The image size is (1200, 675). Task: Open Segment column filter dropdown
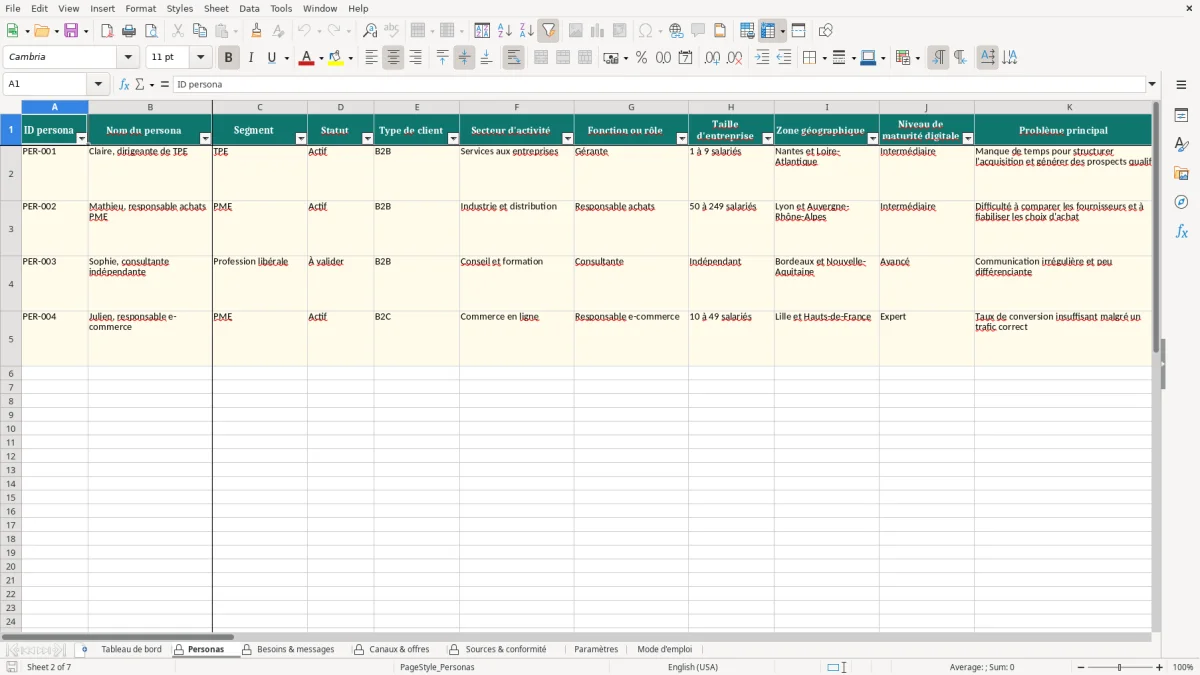click(301, 138)
